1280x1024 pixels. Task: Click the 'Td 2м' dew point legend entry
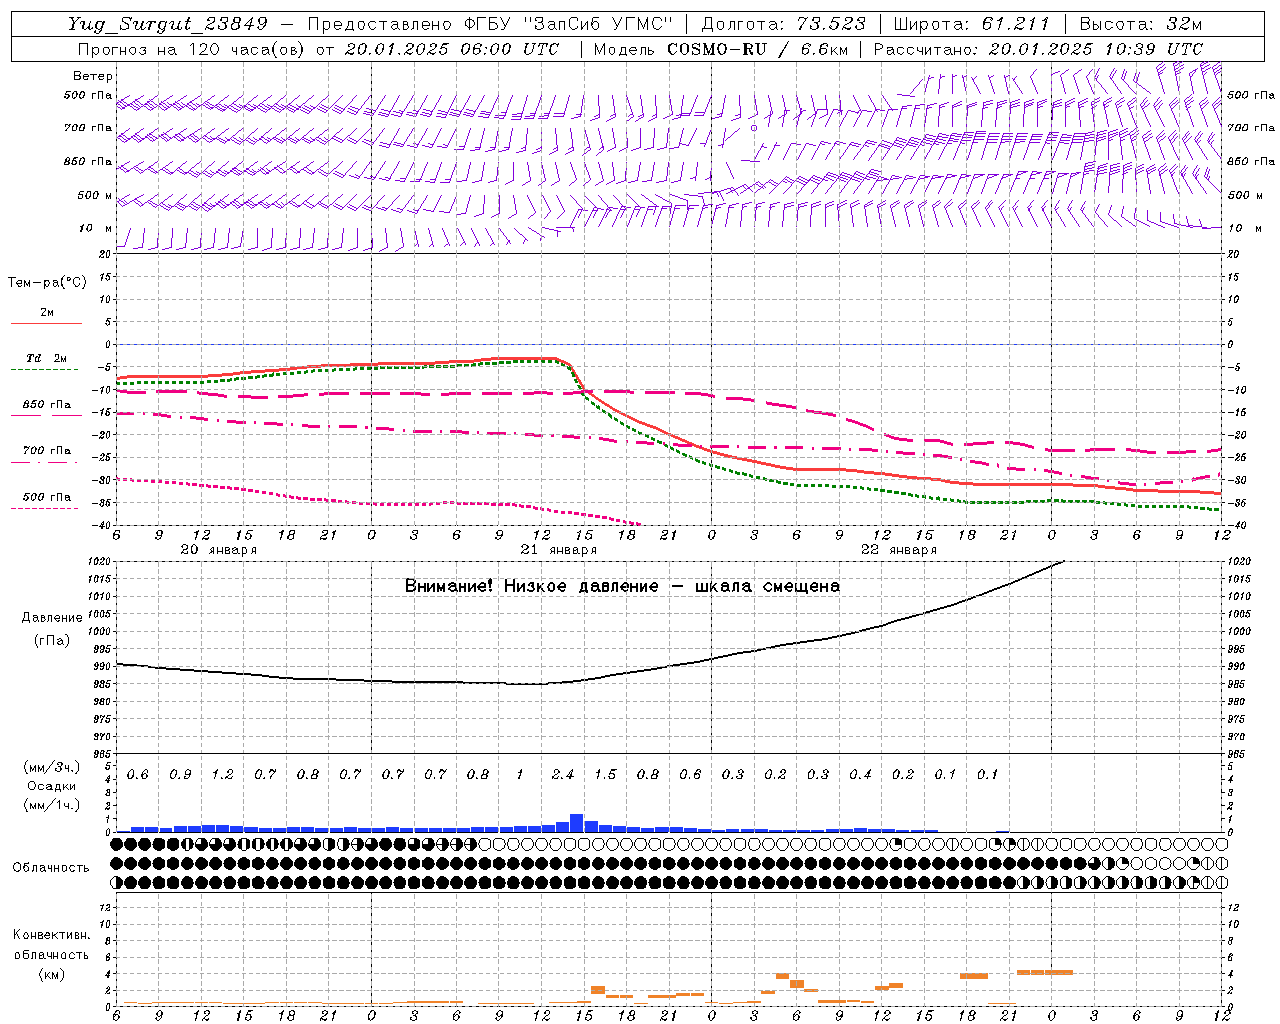tap(46, 358)
